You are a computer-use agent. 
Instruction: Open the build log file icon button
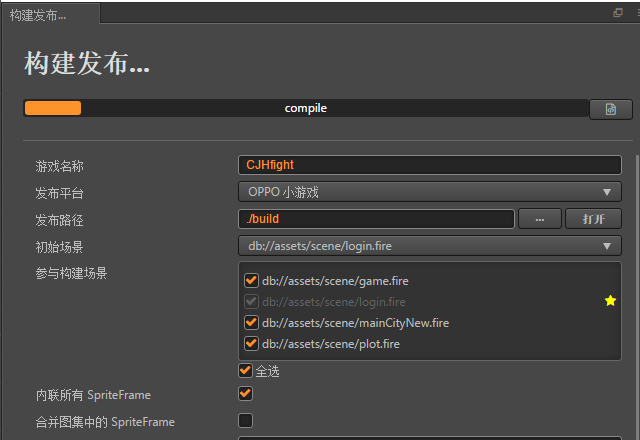coord(611,109)
